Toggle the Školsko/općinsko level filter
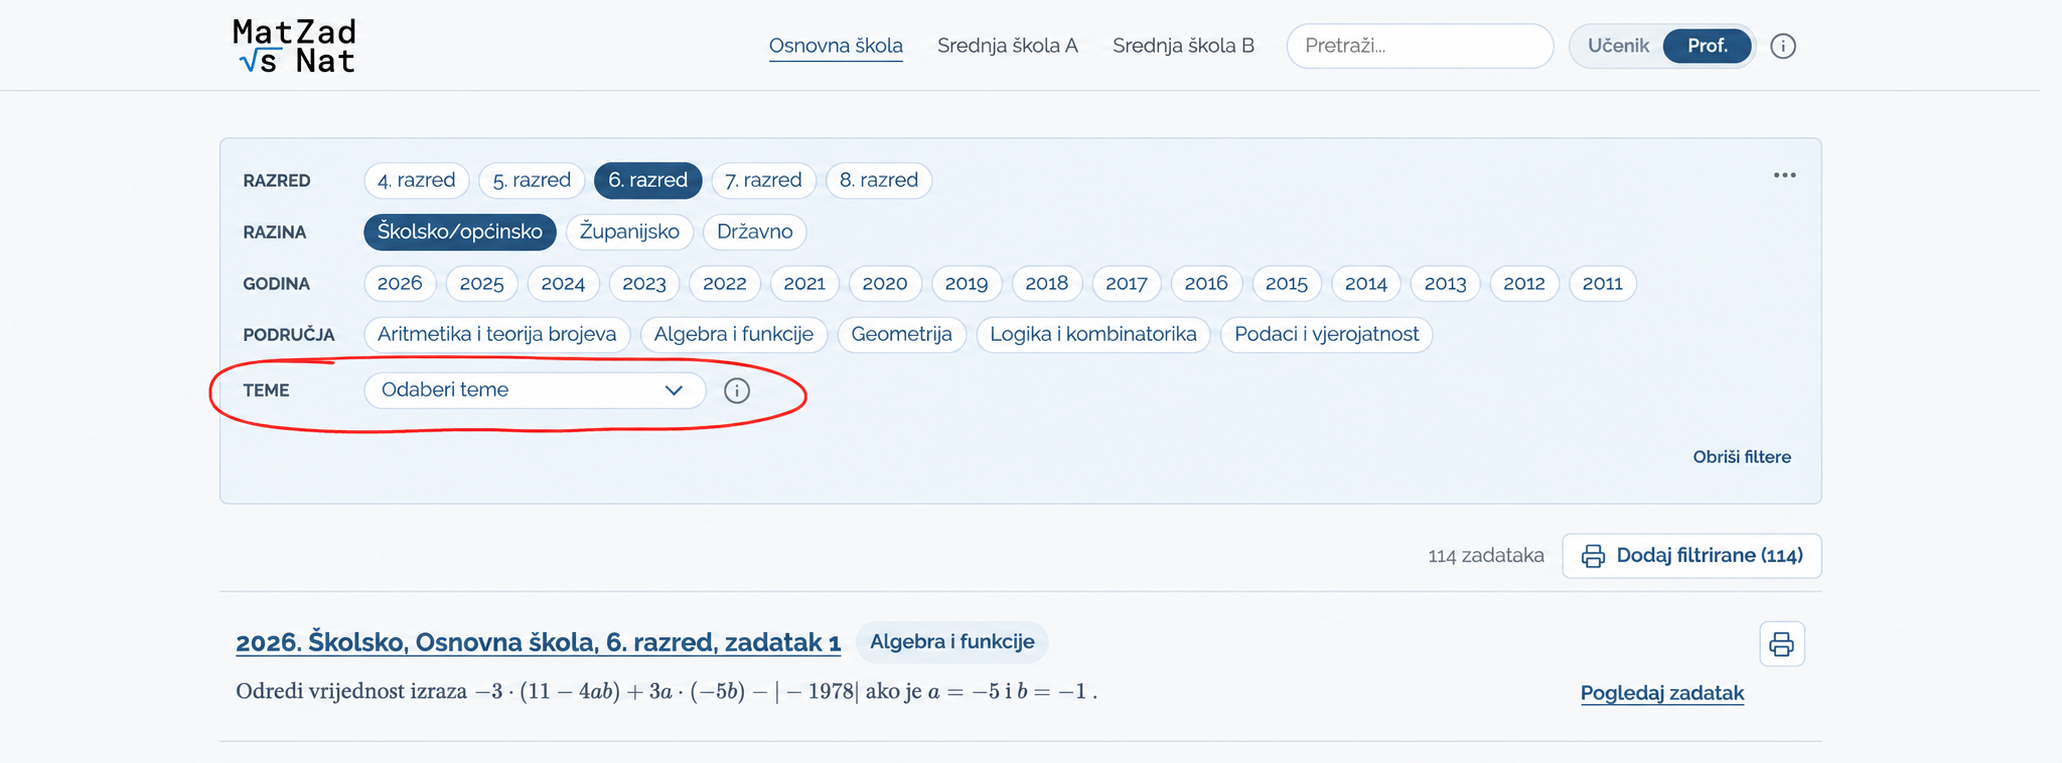Viewport: 2062px width, 763px height. point(460,232)
